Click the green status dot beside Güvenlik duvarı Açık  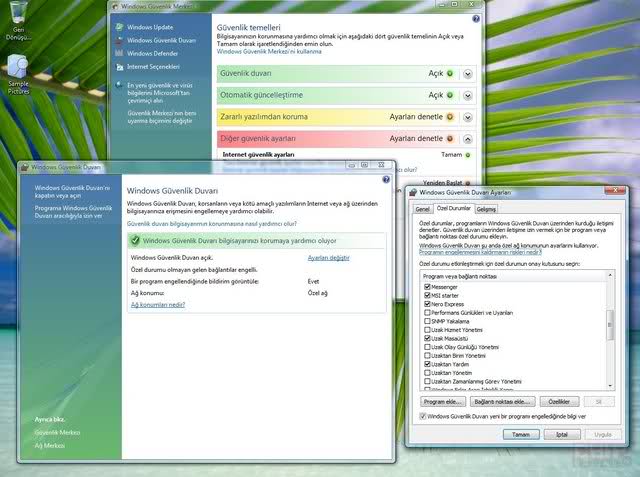pyautogui.click(x=450, y=73)
